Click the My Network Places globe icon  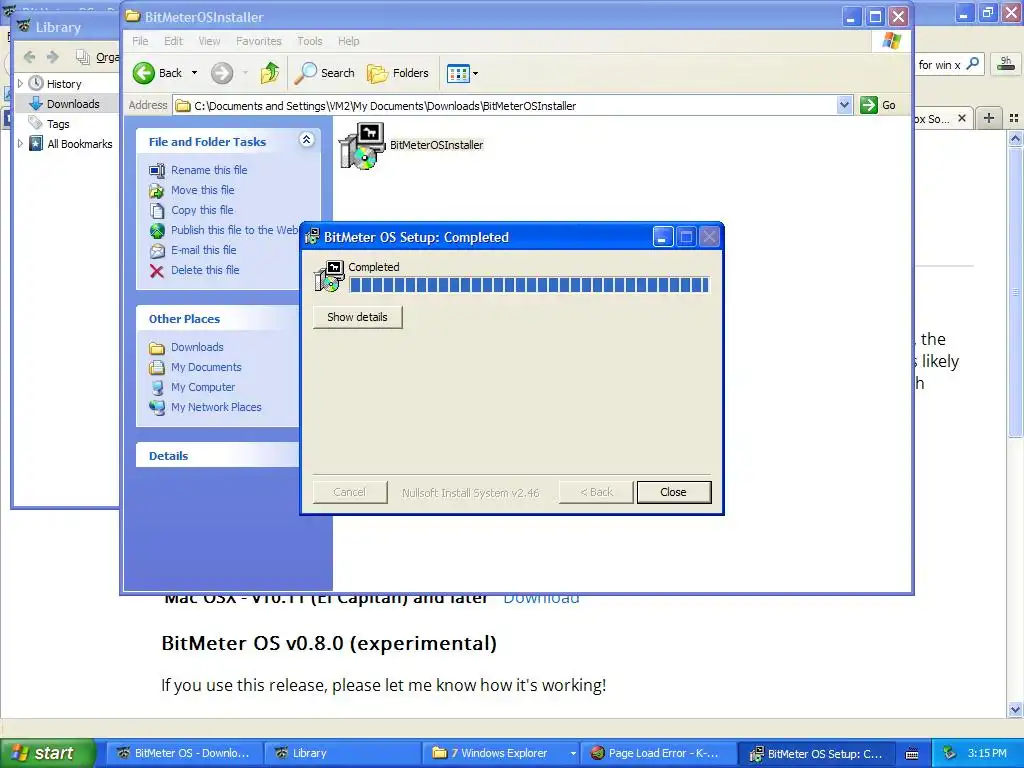click(x=157, y=408)
